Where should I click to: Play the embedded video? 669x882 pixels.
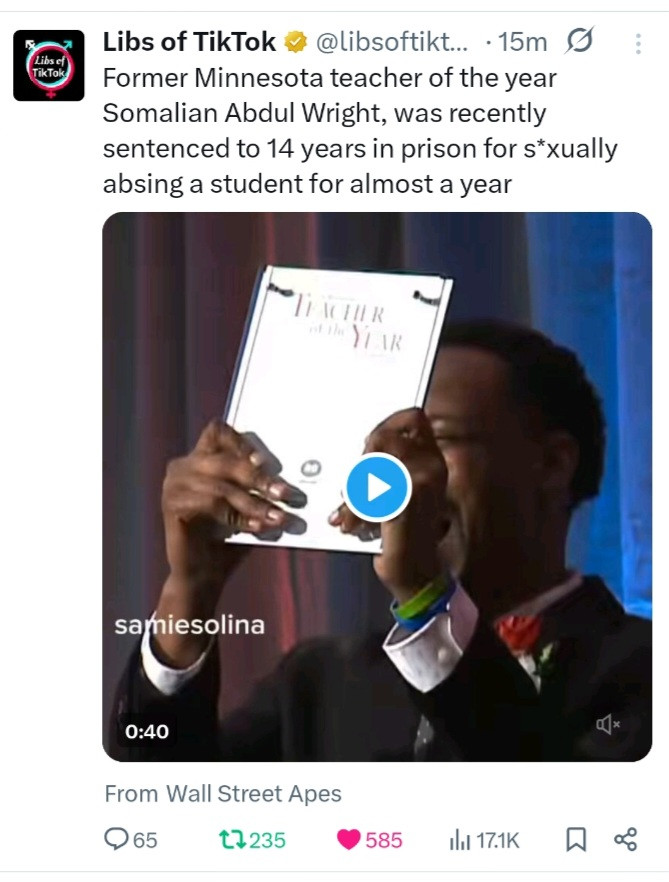[377, 487]
